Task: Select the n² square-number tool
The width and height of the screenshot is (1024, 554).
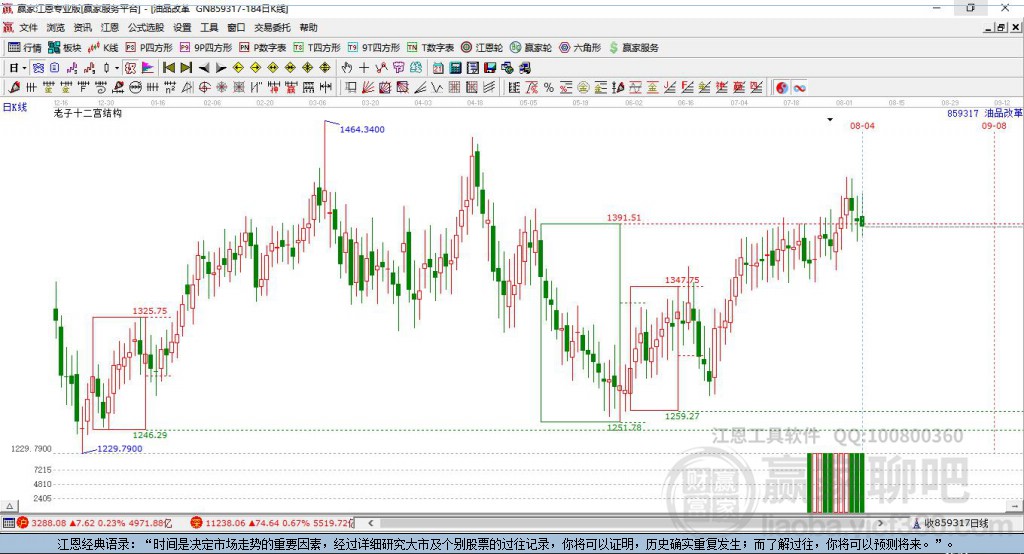Action: point(170,88)
